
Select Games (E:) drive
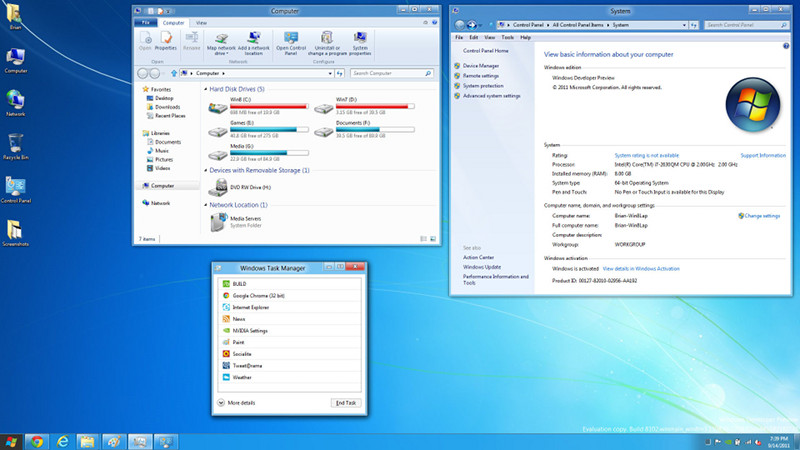[x=259, y=130]
